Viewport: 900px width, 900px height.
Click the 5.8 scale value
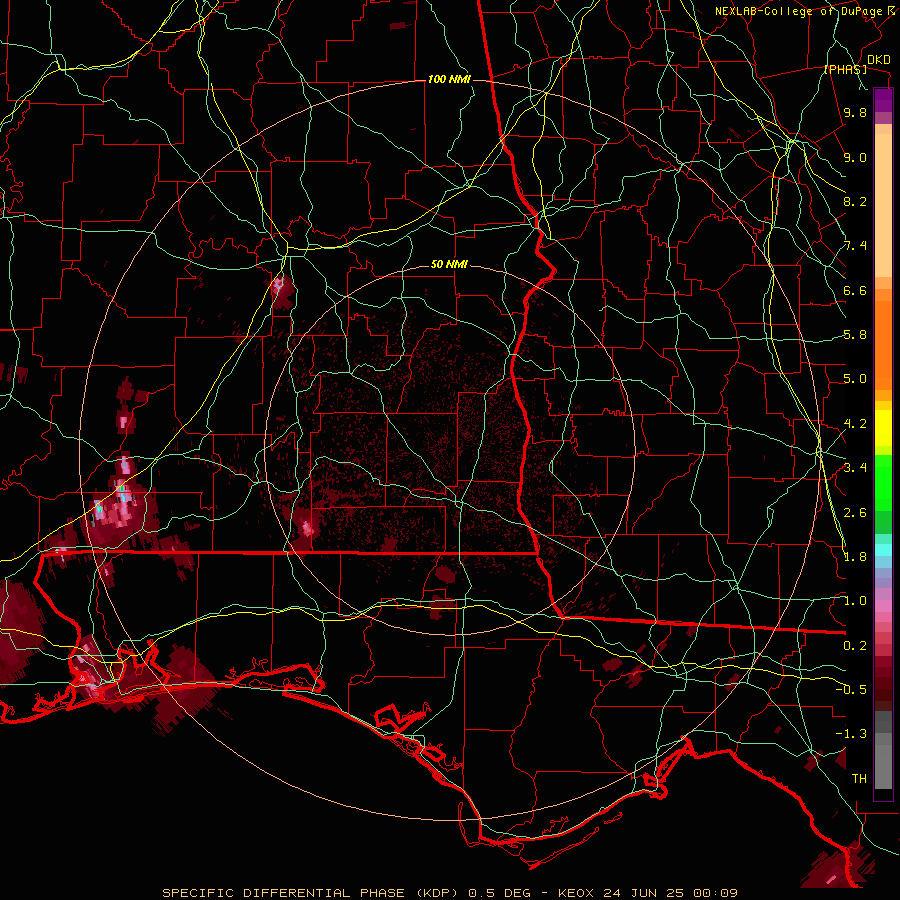coord(855,335)
